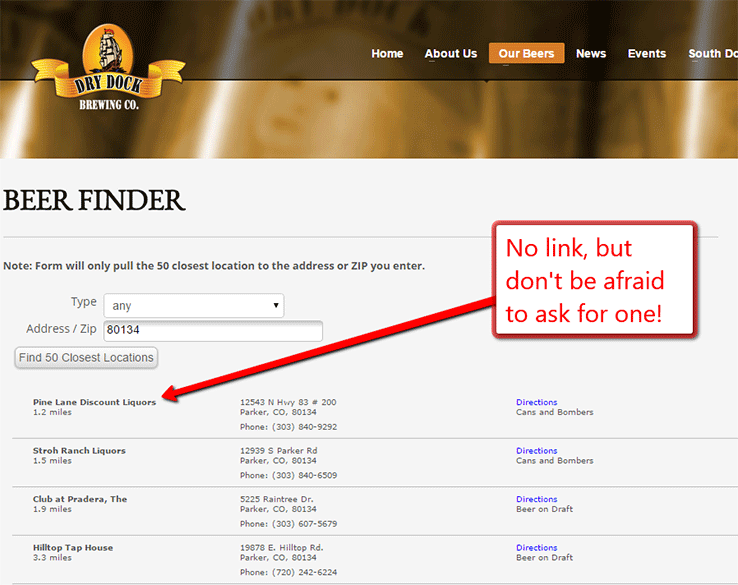
Task: Open the News menu item
Action: [x=591, y=54]
